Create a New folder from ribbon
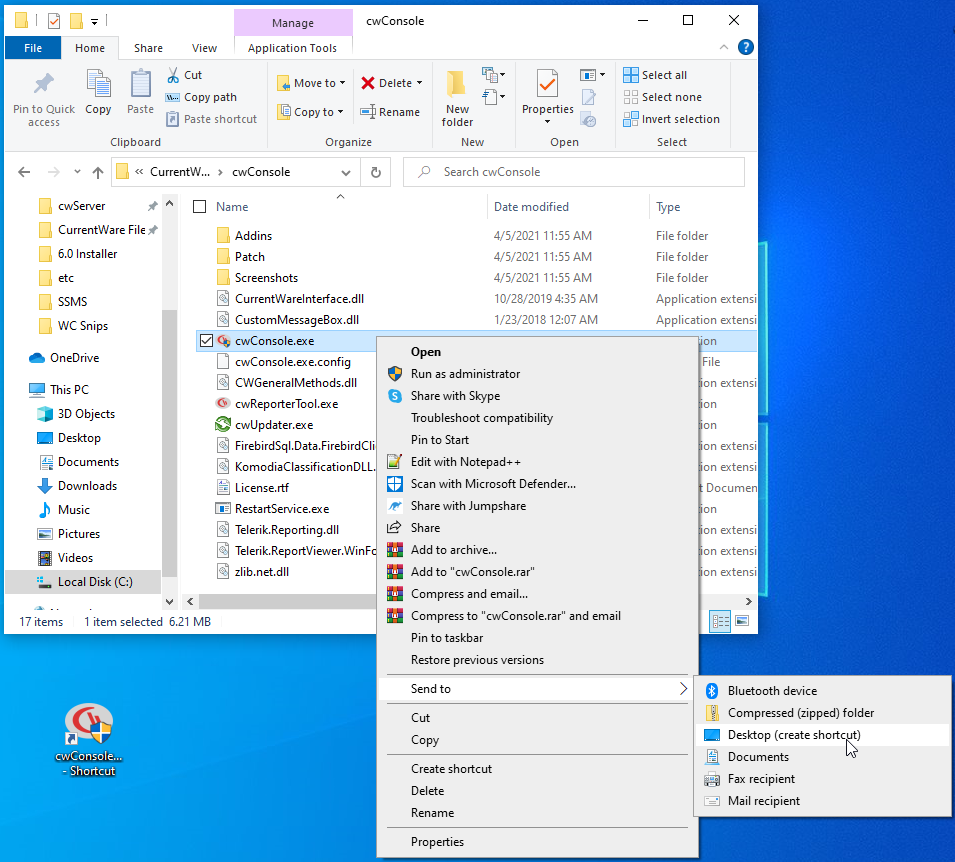Viewport: 955px width, 862px height. click(x=457, y=98)
